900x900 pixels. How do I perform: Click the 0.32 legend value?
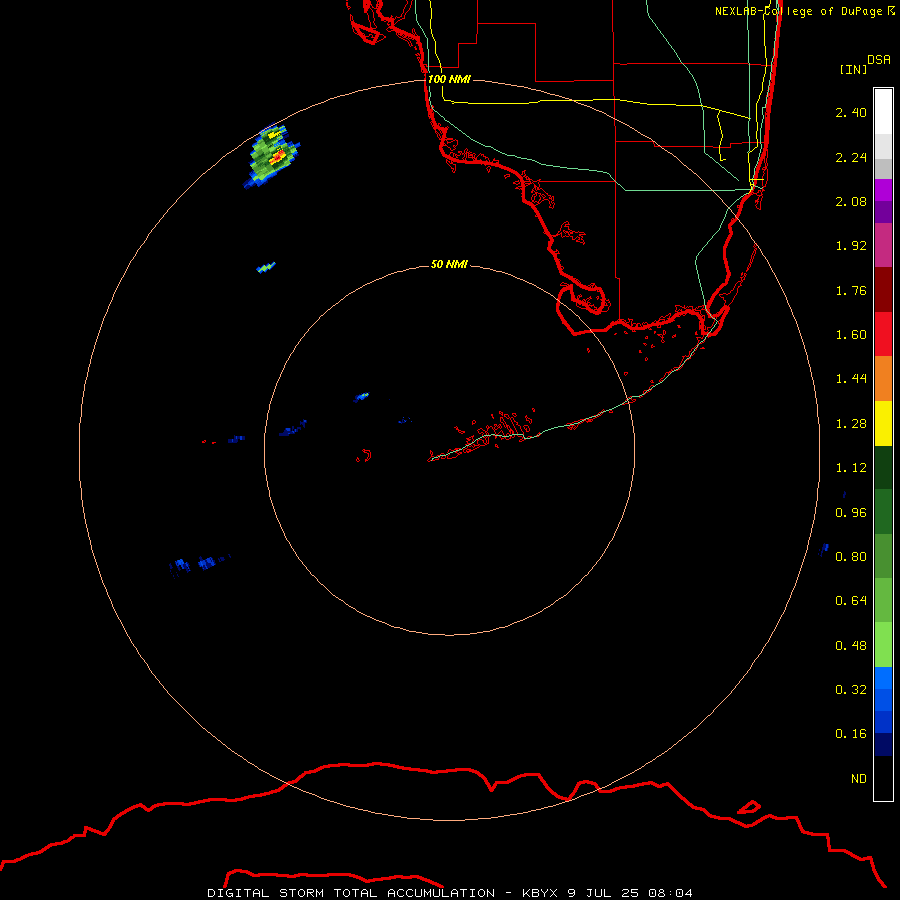point(851,690)
